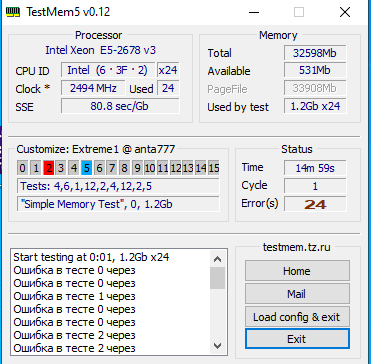This screenshot has height=364, width=371.
Task: Select test indicator box 13
Action: [188, 168]
